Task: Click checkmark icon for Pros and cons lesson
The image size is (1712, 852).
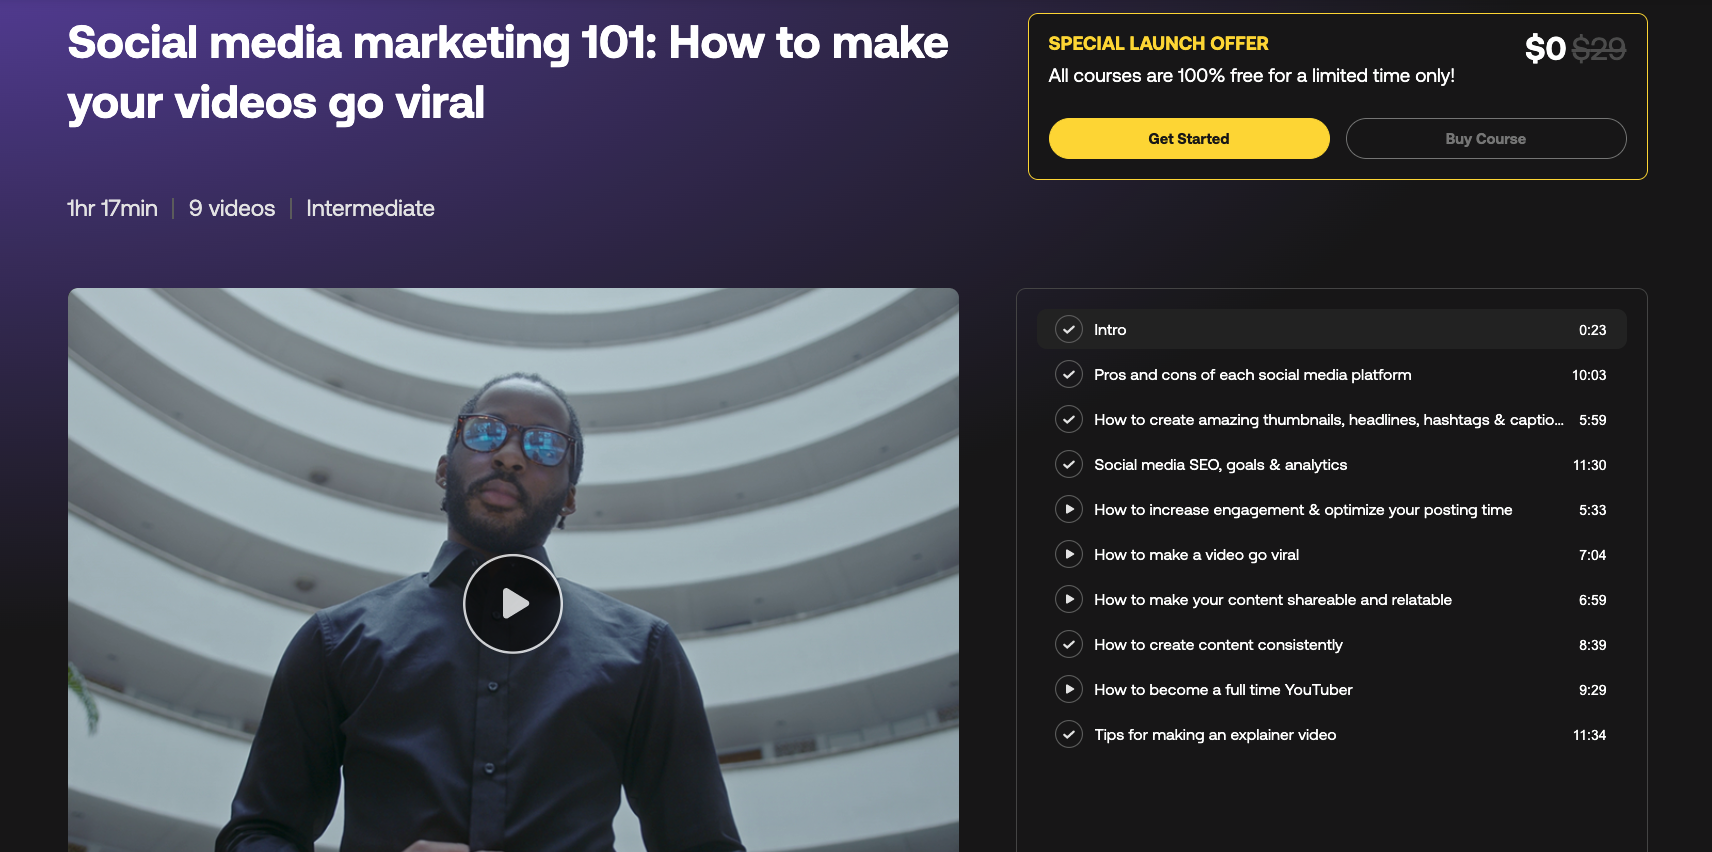Action: click(1069, 374)
